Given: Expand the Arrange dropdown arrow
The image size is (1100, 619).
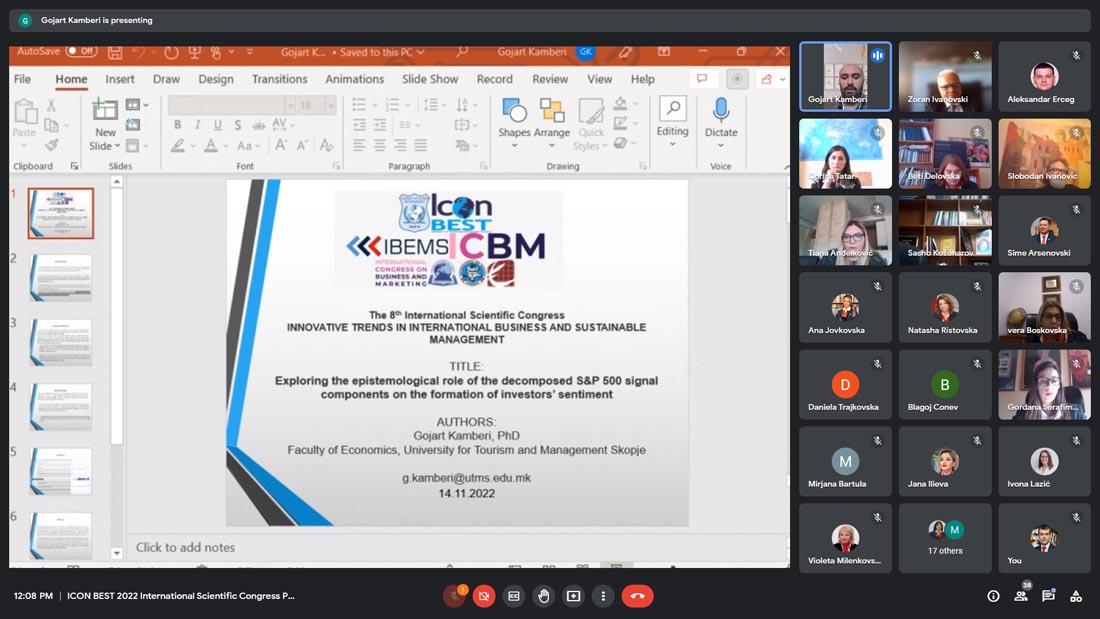Looking at the screenshot, I should 552,146.
